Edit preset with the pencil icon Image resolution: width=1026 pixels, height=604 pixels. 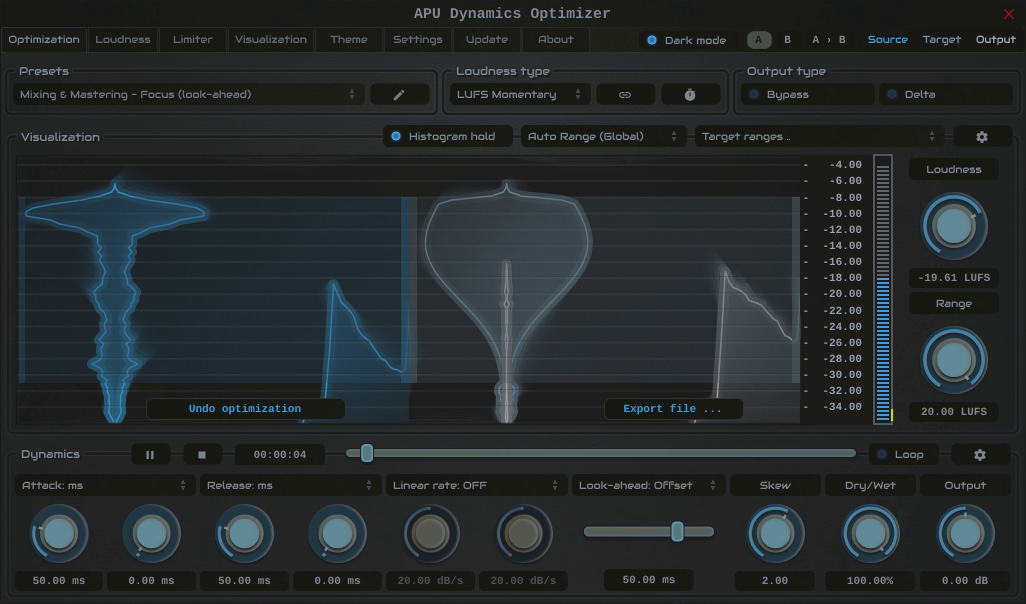tap(399, 95)
